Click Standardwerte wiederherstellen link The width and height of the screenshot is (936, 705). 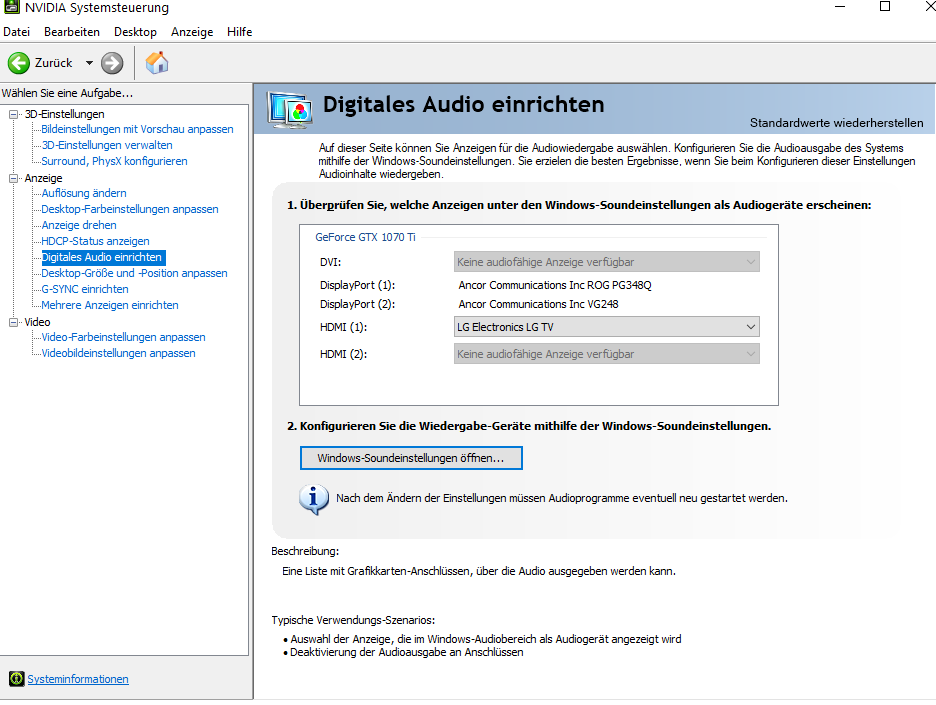tap(836, 123)
